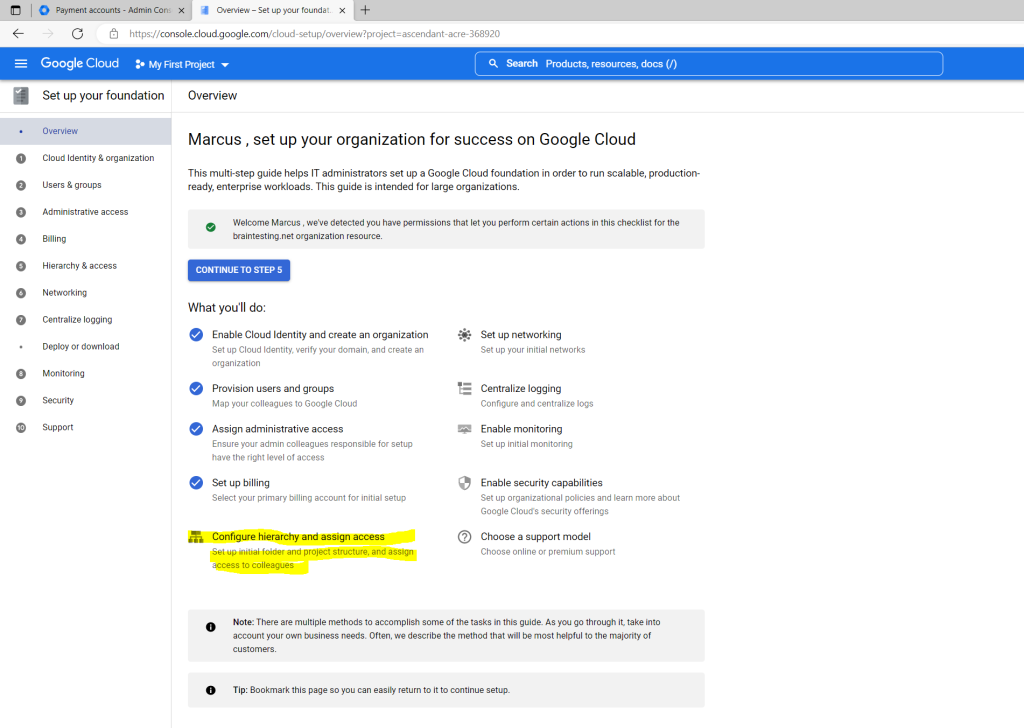Open Configure hierarchy and assign access task
The image size is (1024, 728).
pos(298,537)
